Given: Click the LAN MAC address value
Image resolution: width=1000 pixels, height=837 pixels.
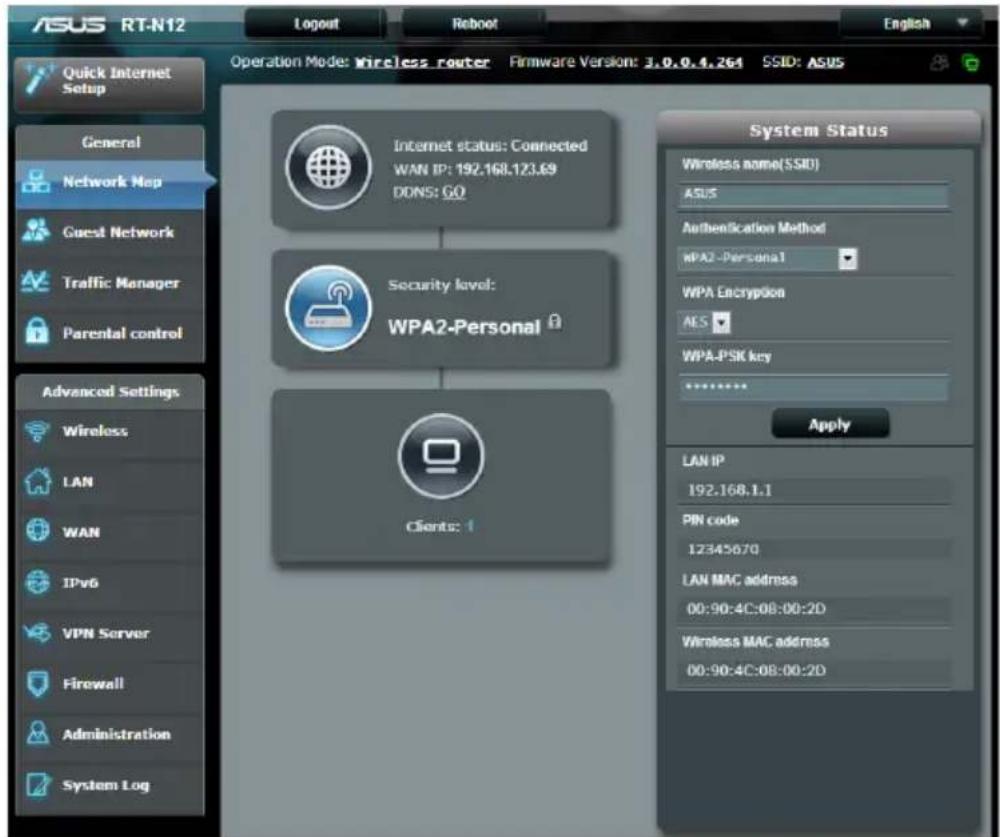Looking at the screenshot, I should click(x=756, y=609).
